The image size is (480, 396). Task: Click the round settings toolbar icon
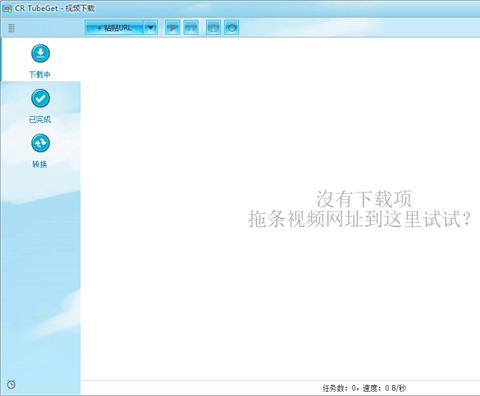pos(232,28)
